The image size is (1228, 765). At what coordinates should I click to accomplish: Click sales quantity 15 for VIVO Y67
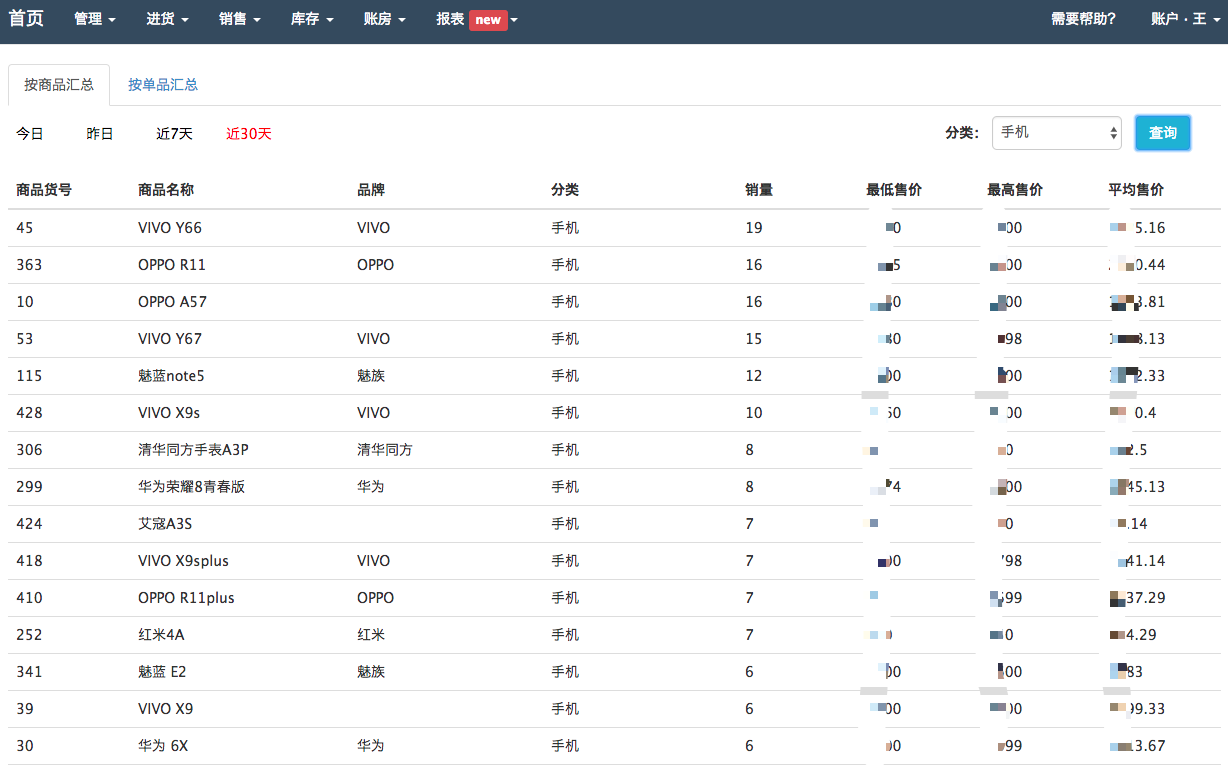click(754, 339)
